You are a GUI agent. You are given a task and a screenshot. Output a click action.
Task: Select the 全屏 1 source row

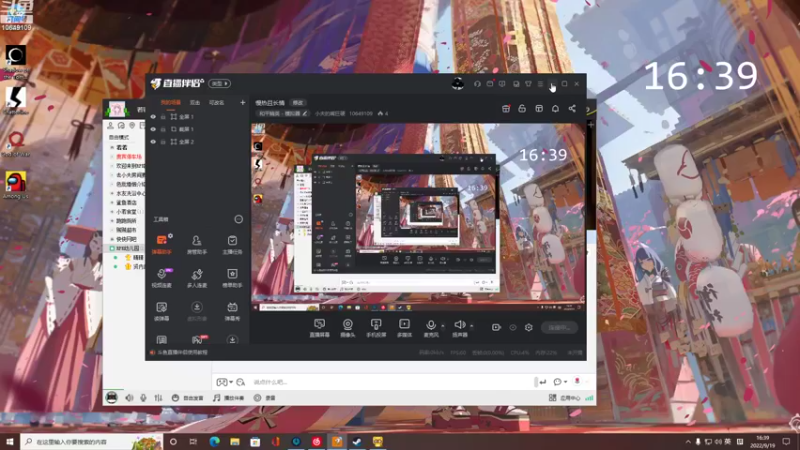tap(198, 117)
